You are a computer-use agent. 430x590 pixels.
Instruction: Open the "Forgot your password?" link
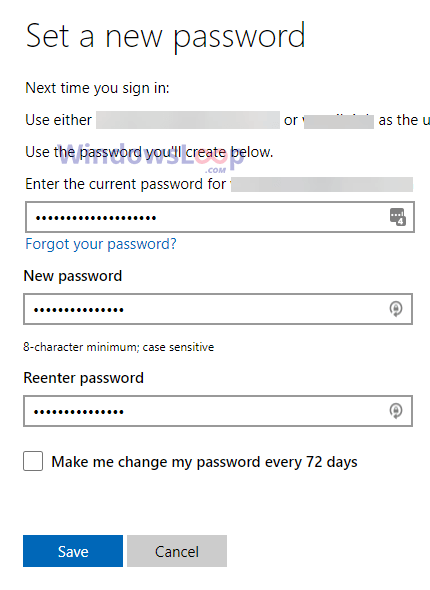tap(100, 244)
